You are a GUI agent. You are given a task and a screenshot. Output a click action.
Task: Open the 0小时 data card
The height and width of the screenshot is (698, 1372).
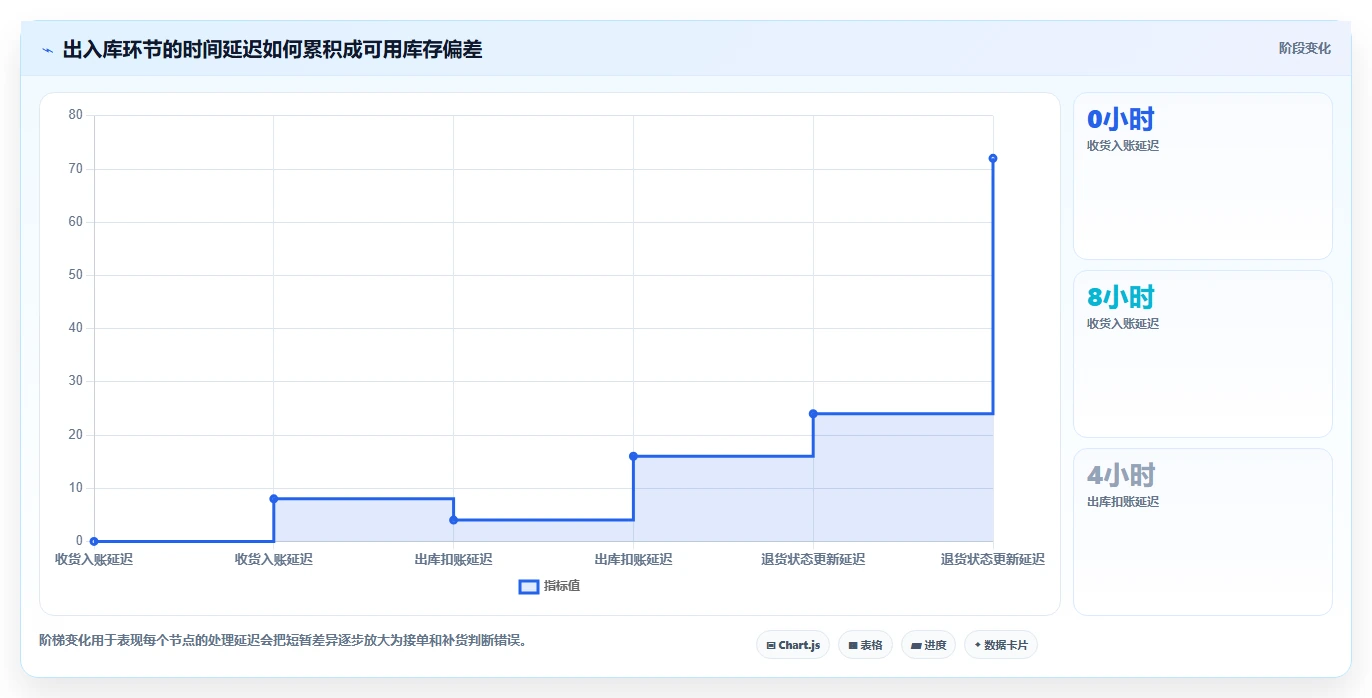[1202, 176]
